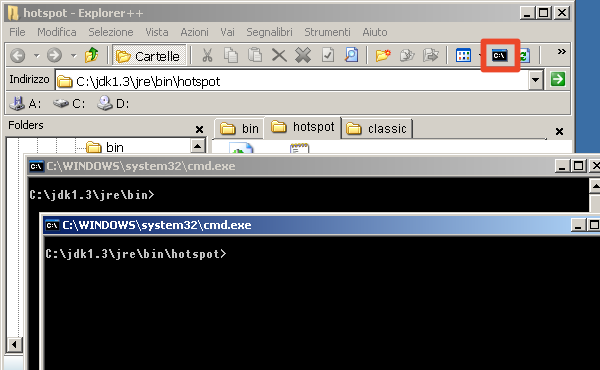Viewport: 600px width, 370px height.
Task: Open Search with the magnifier icon
Action: pyautogui.click(x=351, y=56)
